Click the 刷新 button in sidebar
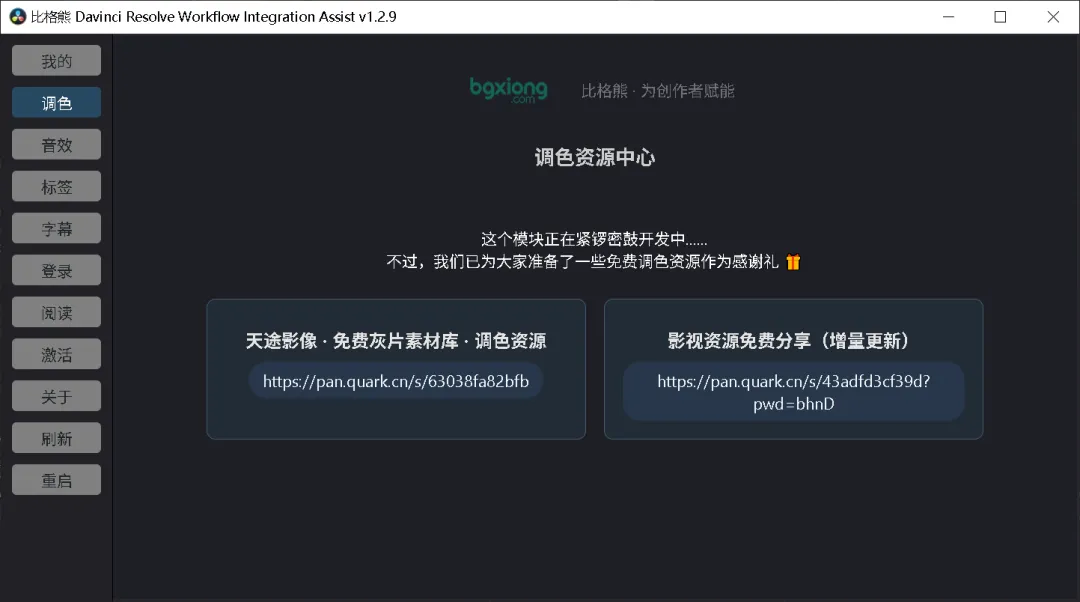Screen dimensions: 1080x602 click(56, 439)
